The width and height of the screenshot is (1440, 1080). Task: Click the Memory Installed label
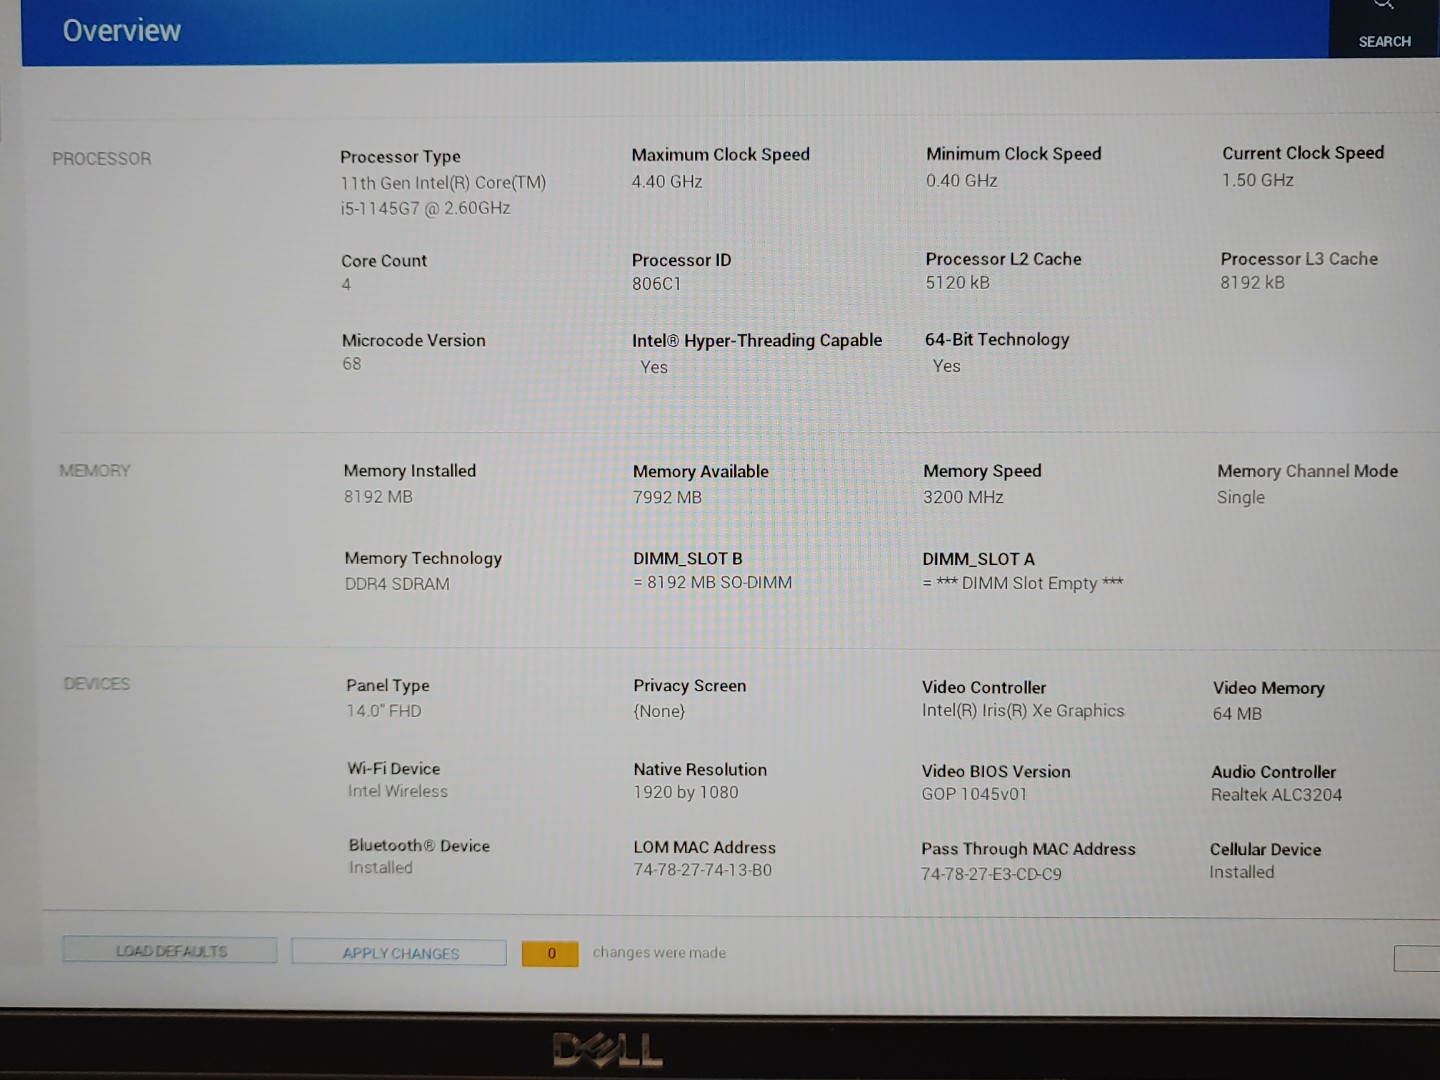[x=409, y=471]
